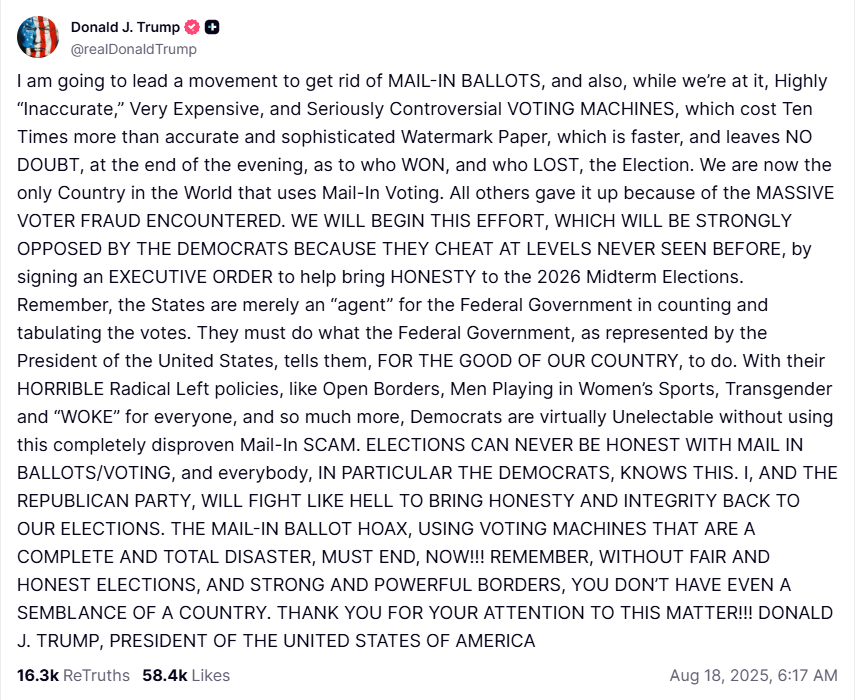Open the Aug 18, 2025 timestamp
855x700 pixels.
(x=754, y=675)
